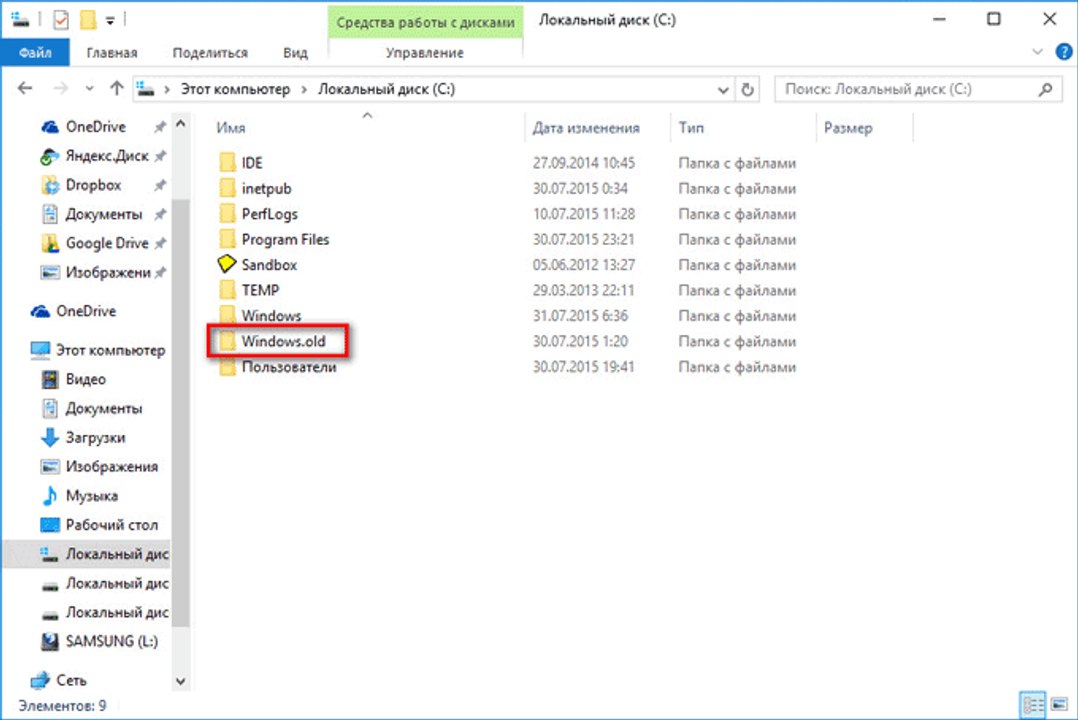Sort by the Размер column header
The width and height of the screenshot is (1078, 720).
848,128
